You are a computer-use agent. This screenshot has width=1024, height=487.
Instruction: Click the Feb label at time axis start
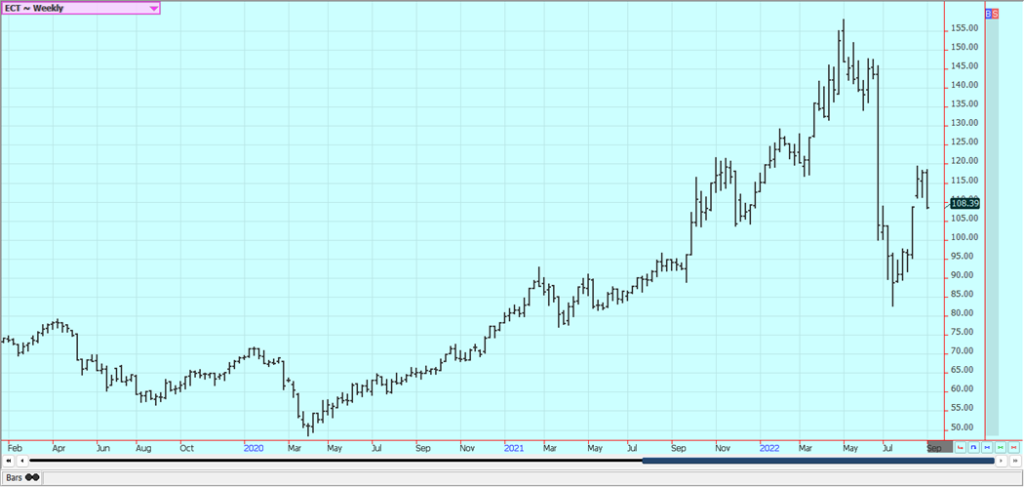tap(14, 448)
